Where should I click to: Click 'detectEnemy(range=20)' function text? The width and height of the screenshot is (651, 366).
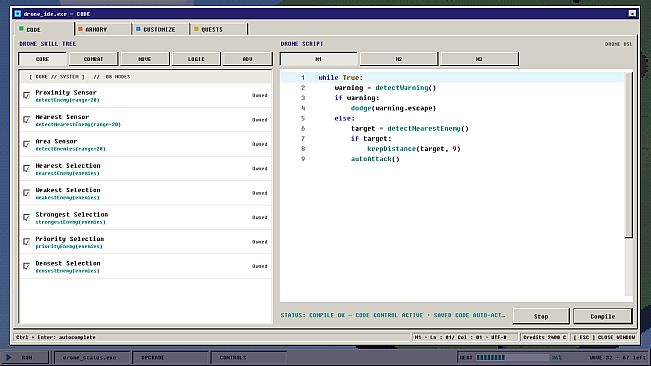click(67, 100)
